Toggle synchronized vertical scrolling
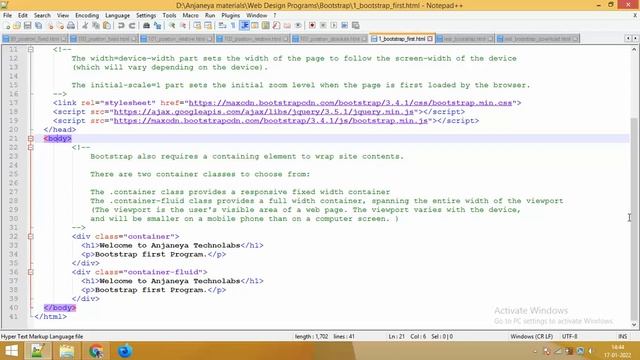This screenshot has height=360, width=640. point(197,26)
